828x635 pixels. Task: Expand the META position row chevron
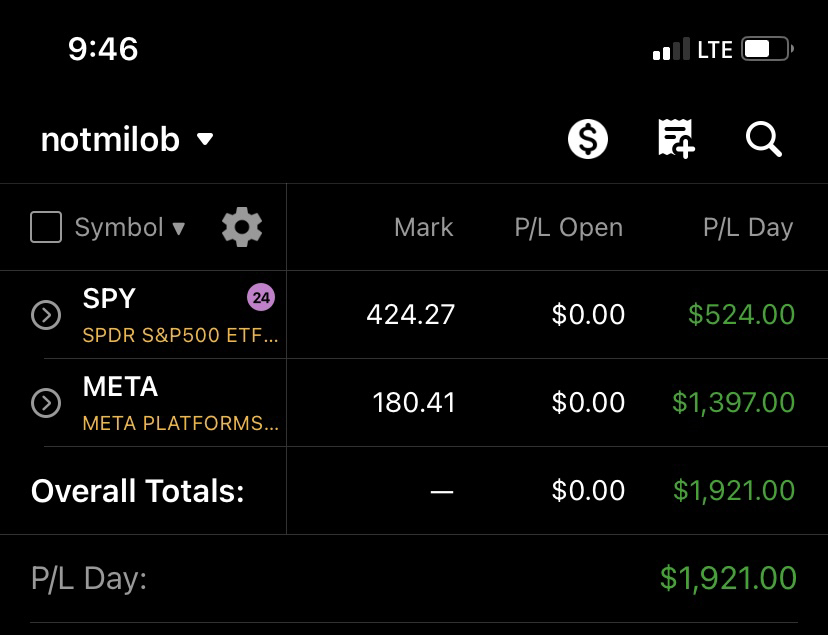(x=46, y=403)
